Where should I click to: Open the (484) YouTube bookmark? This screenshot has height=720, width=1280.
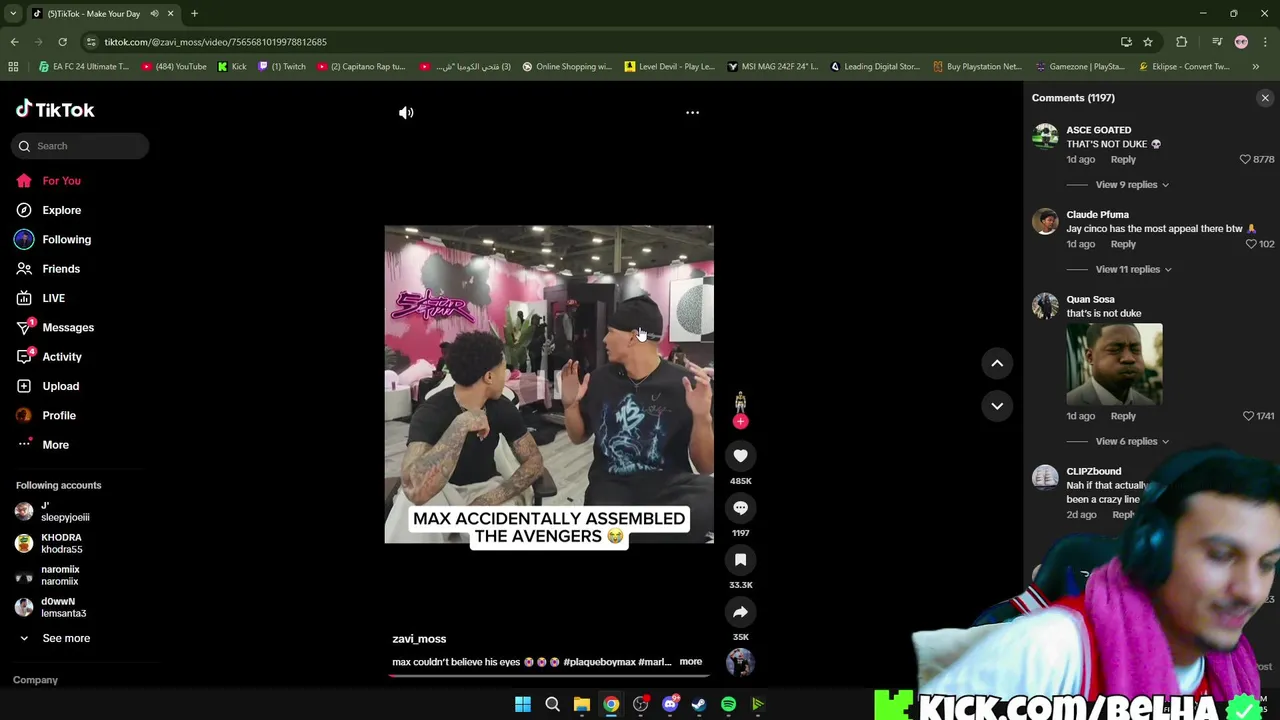coord(174,67)
